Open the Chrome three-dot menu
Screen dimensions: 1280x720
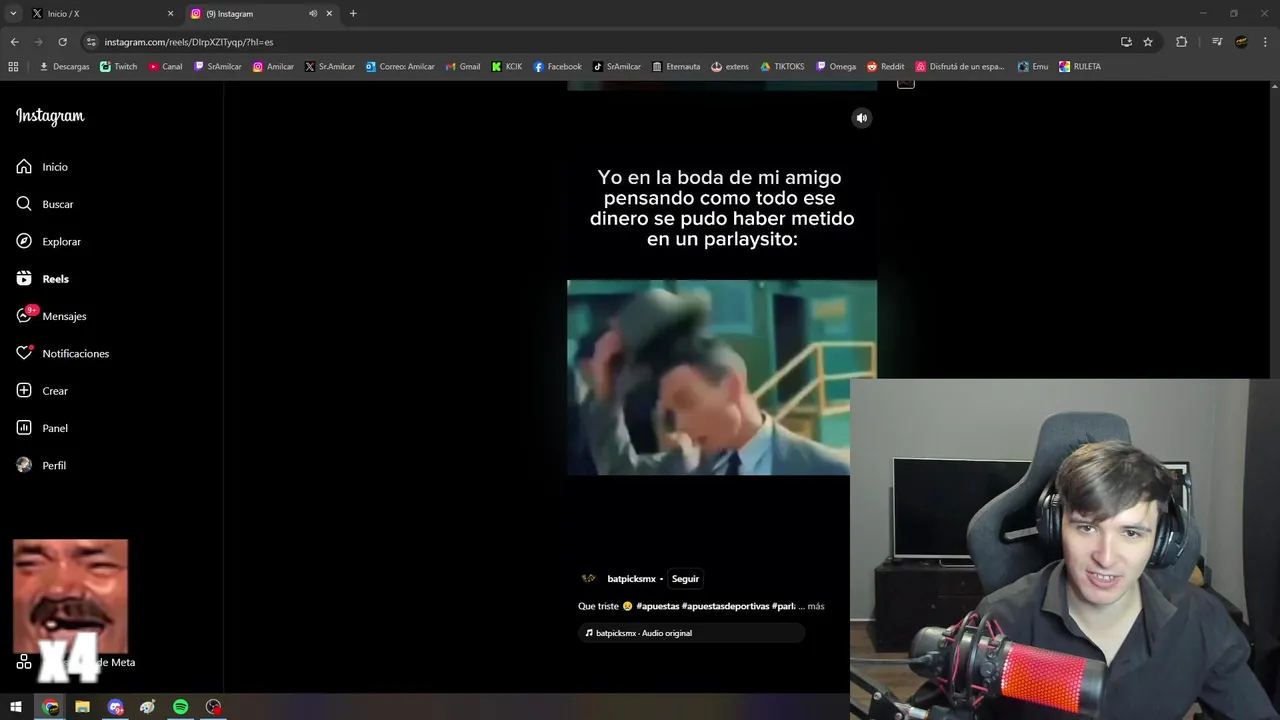(1264, 42)
